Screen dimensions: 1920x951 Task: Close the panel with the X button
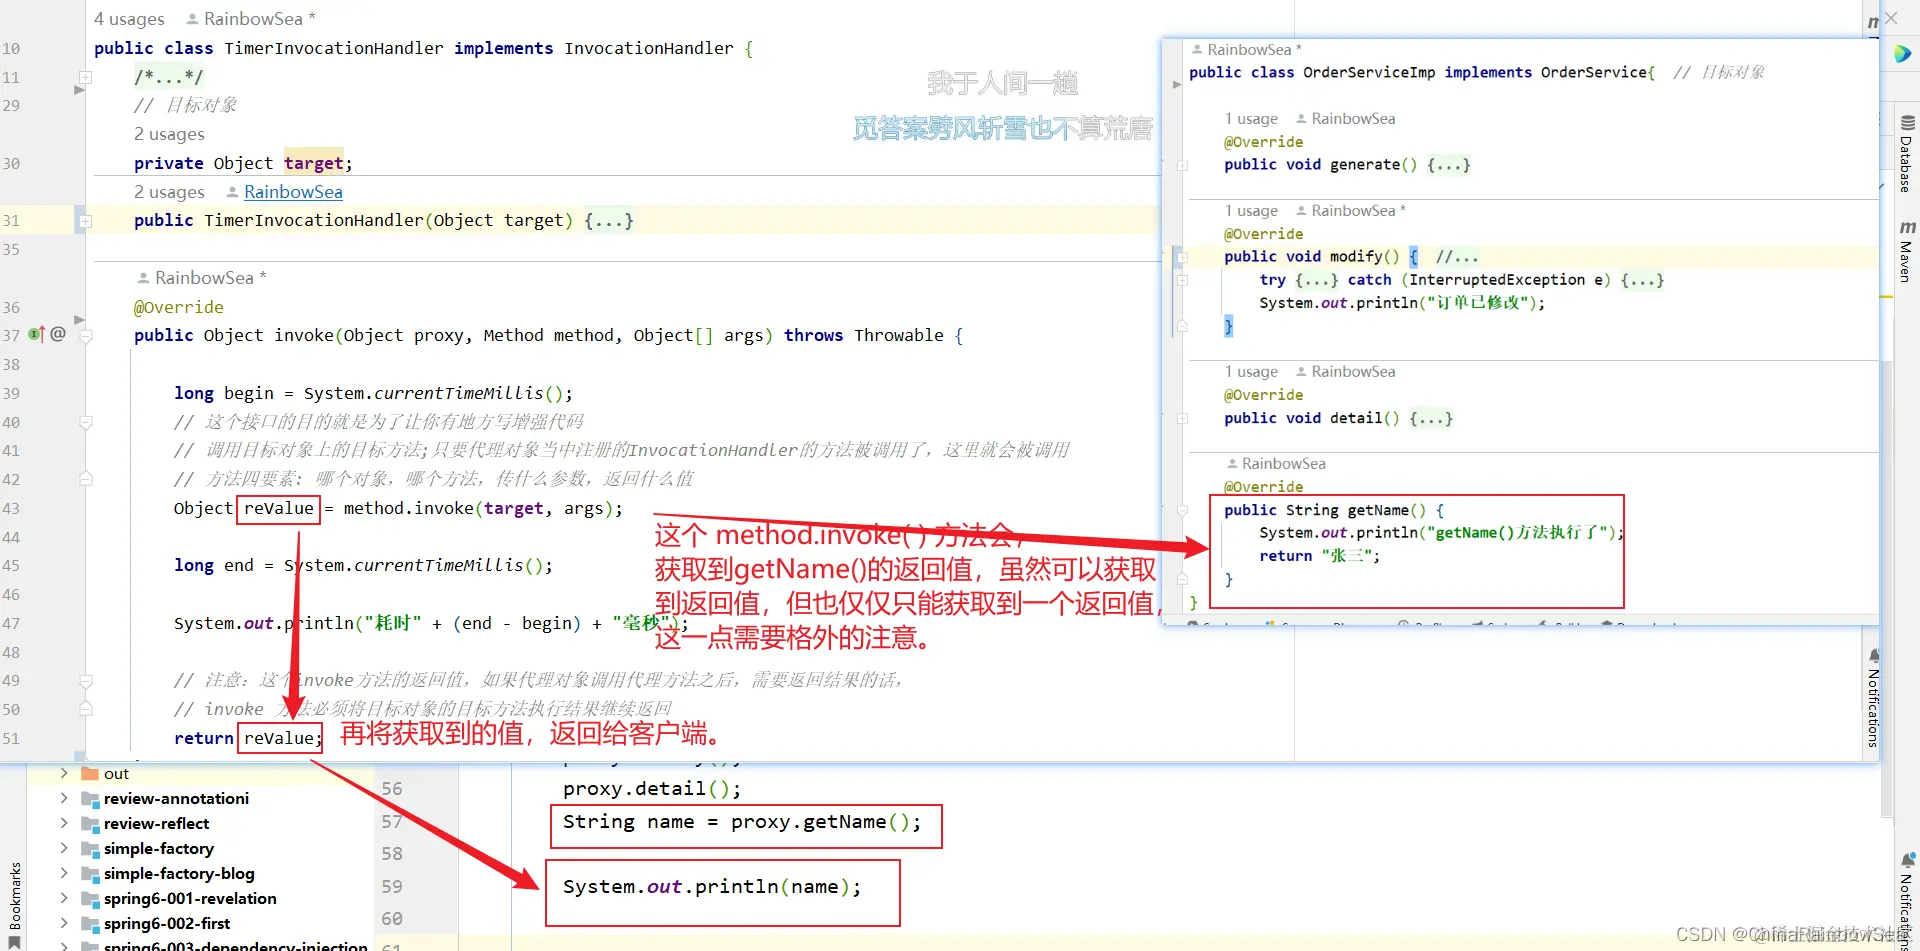(1891, 18)
